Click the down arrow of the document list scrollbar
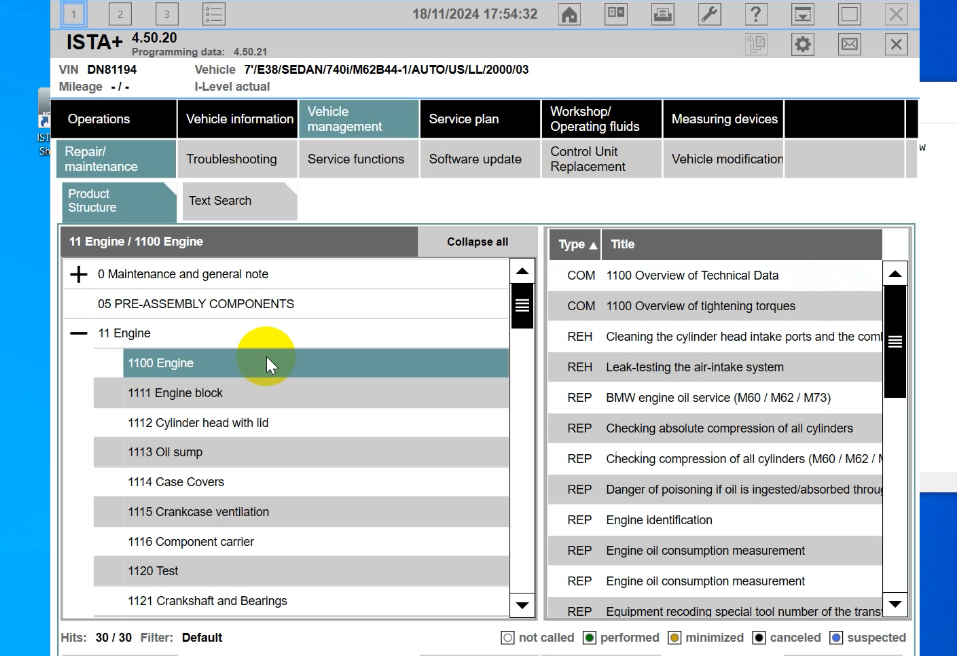 coord(895,604)
